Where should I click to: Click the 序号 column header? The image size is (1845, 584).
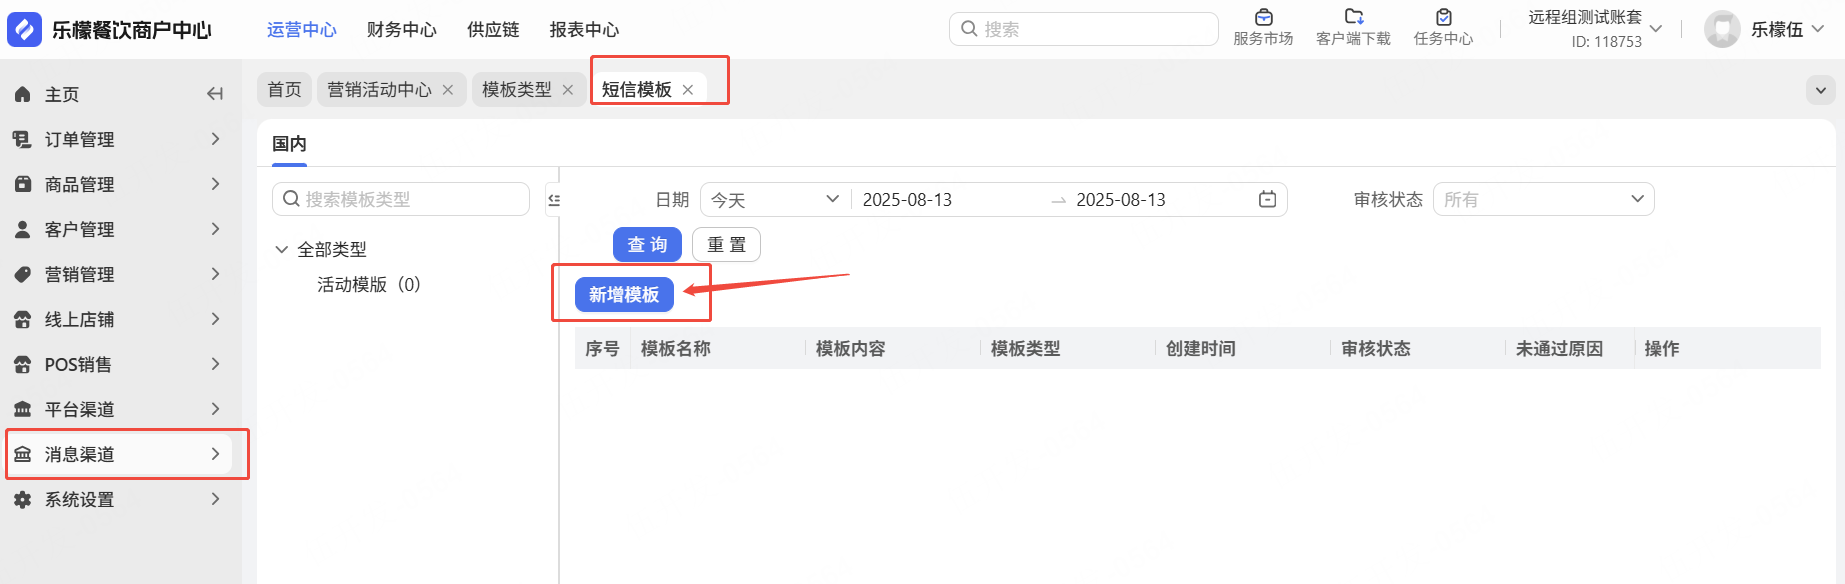(602, 349)
